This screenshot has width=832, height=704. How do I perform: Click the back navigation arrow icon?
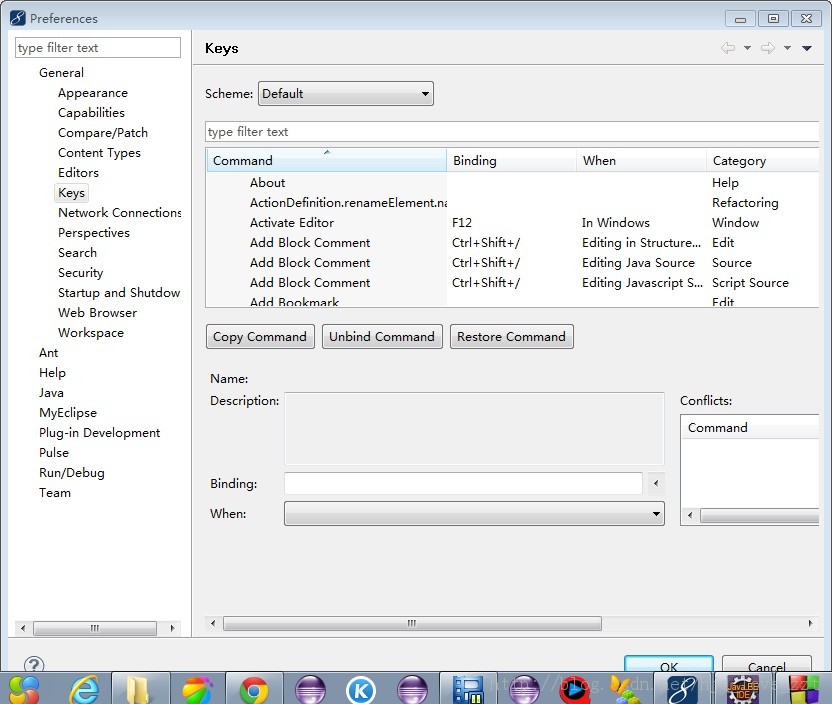pyautogui.click(x=727, y=48)
